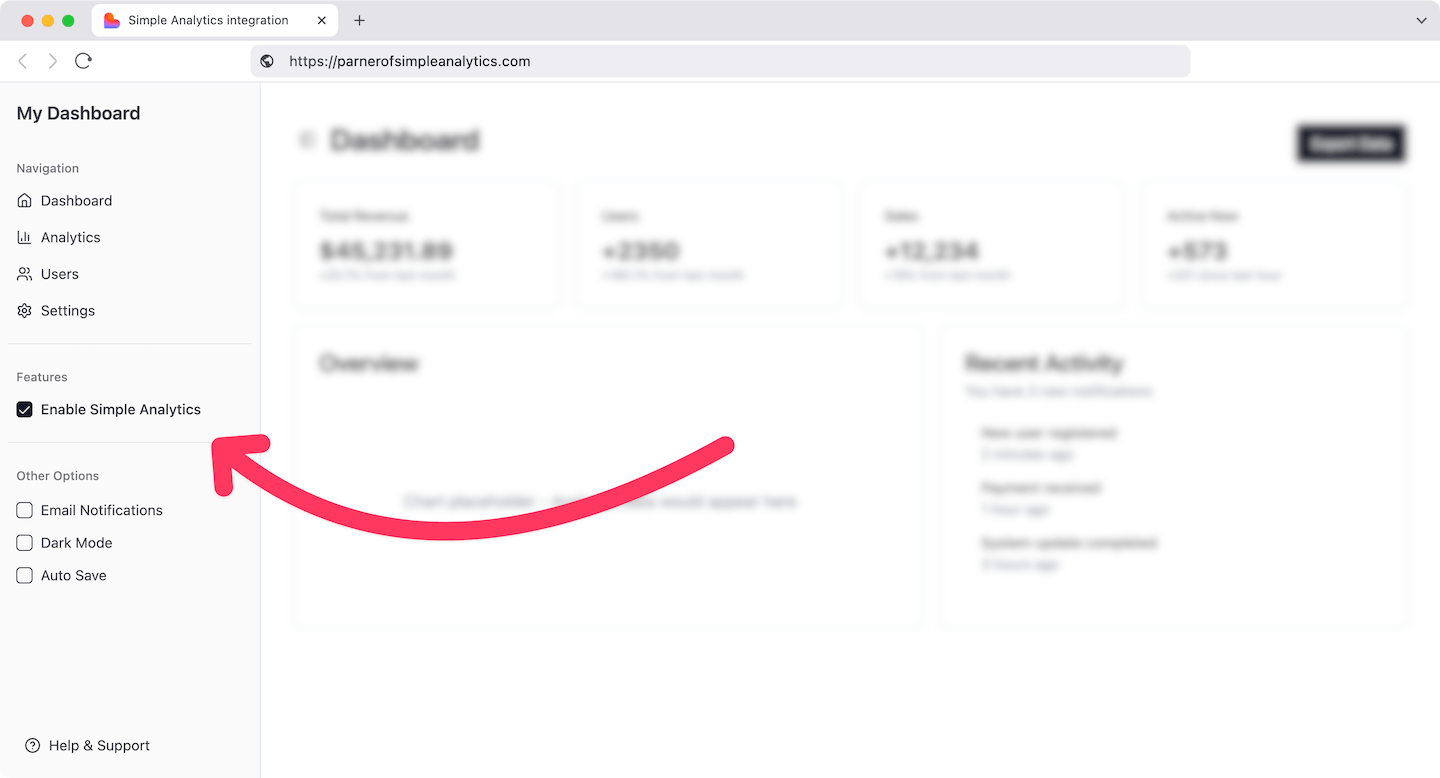Click blurred sidebar toggle icon beside Dashboard heading

(307, 140)
